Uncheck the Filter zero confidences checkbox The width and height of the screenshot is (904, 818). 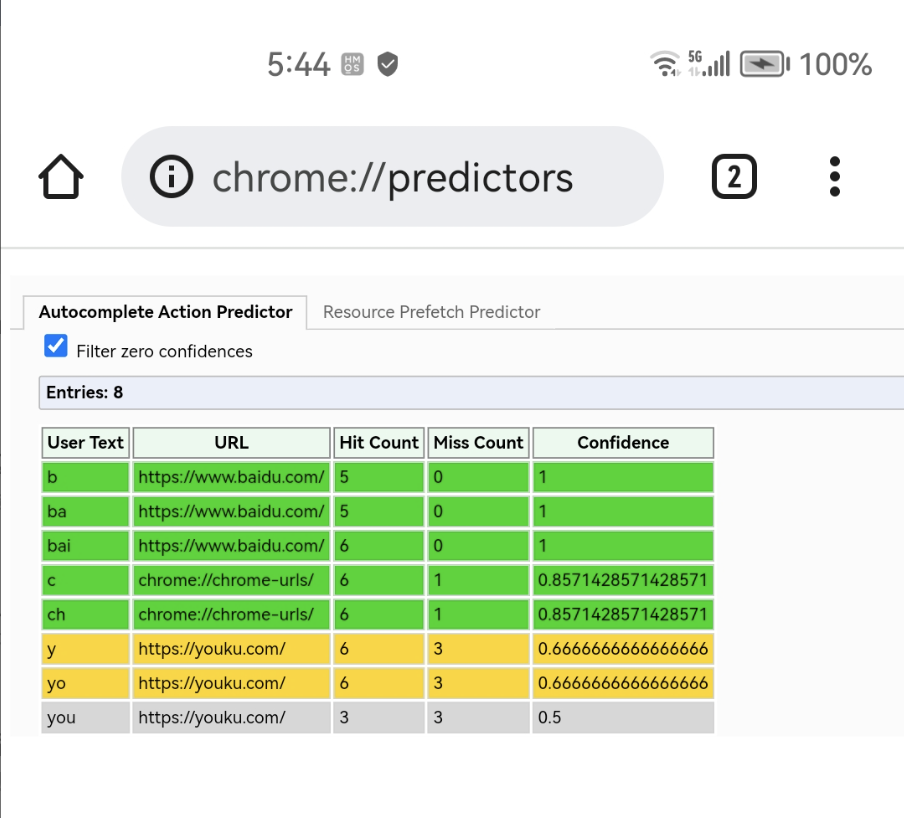(56, 346)
